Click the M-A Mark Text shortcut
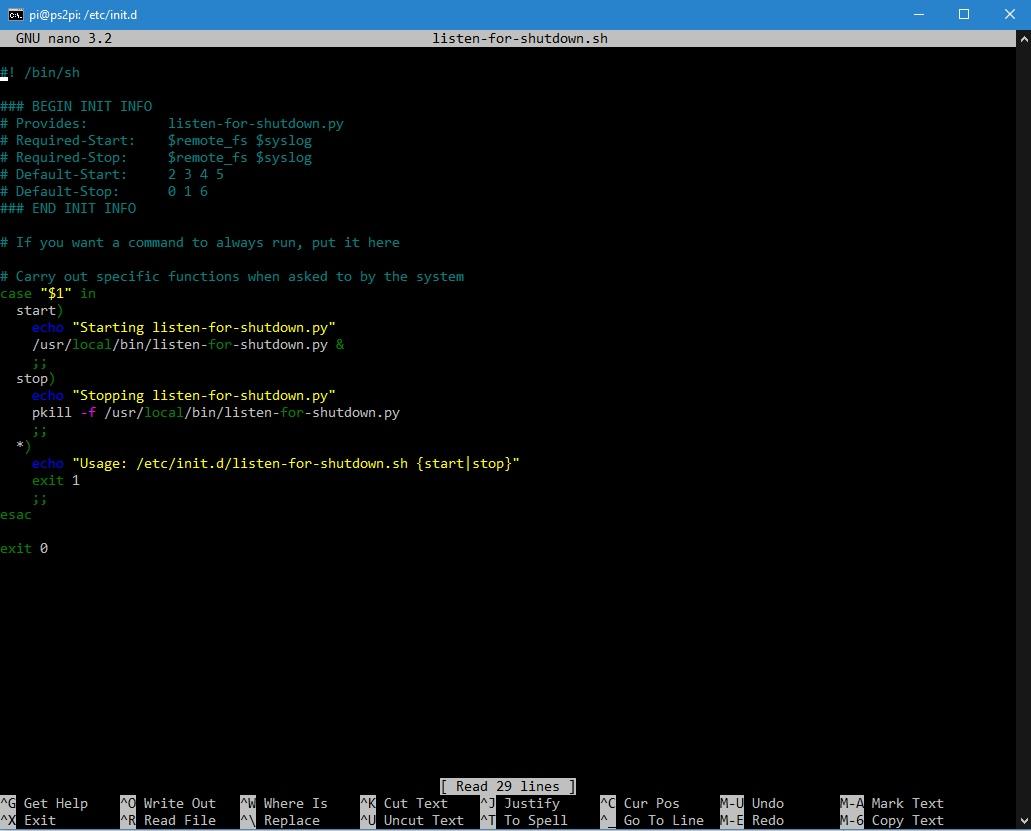Viewport: 1031px width, 831px height. (x=892, y=803)
